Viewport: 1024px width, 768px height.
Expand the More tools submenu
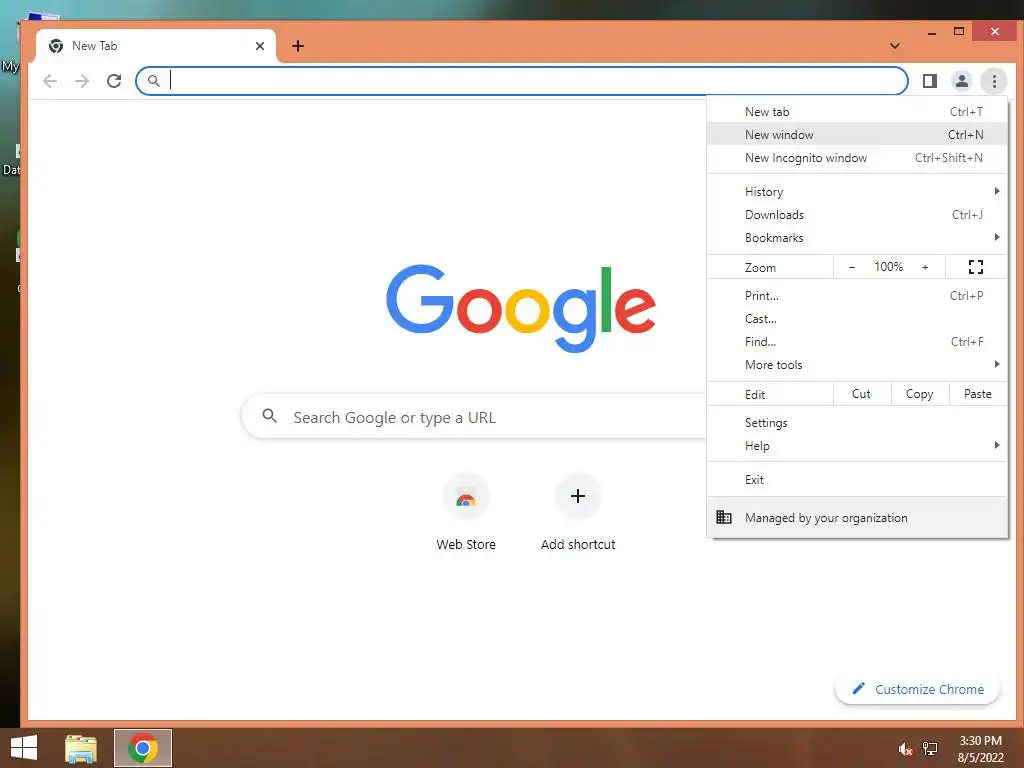coord(857,364)
